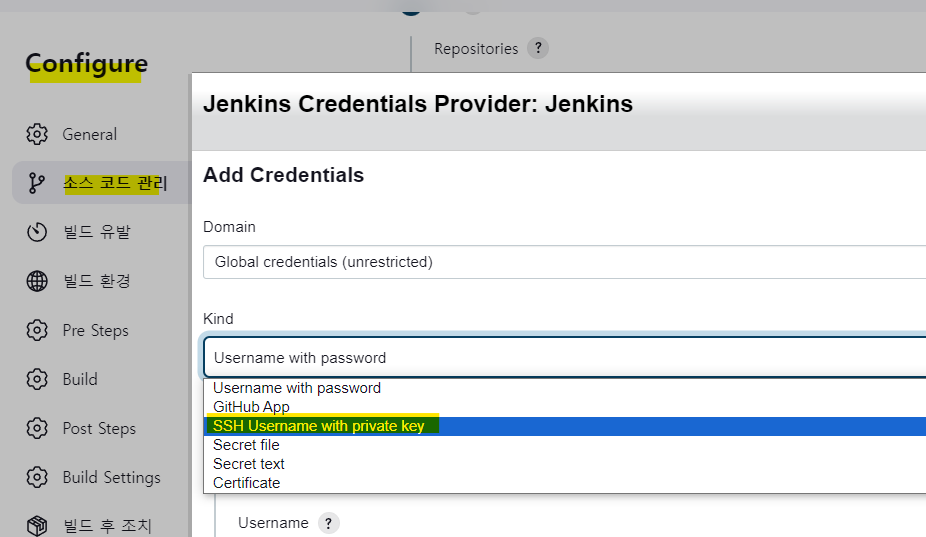Open the Build section in sidebar

[x=80, y=379]
